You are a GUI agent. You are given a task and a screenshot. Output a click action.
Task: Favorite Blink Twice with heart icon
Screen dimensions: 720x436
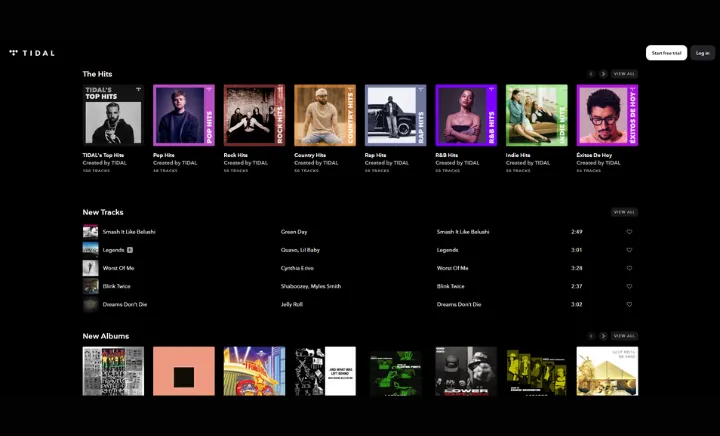coord(629,286)
